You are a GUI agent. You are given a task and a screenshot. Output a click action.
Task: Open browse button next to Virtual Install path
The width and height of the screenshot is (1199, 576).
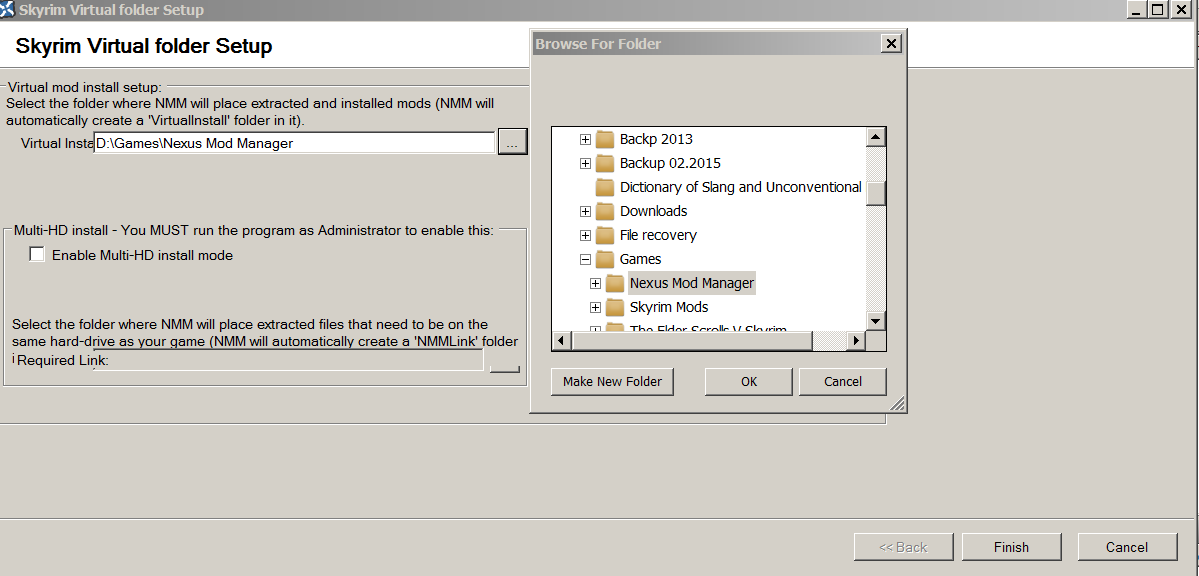pyautogui.click(x=512, y=142)
